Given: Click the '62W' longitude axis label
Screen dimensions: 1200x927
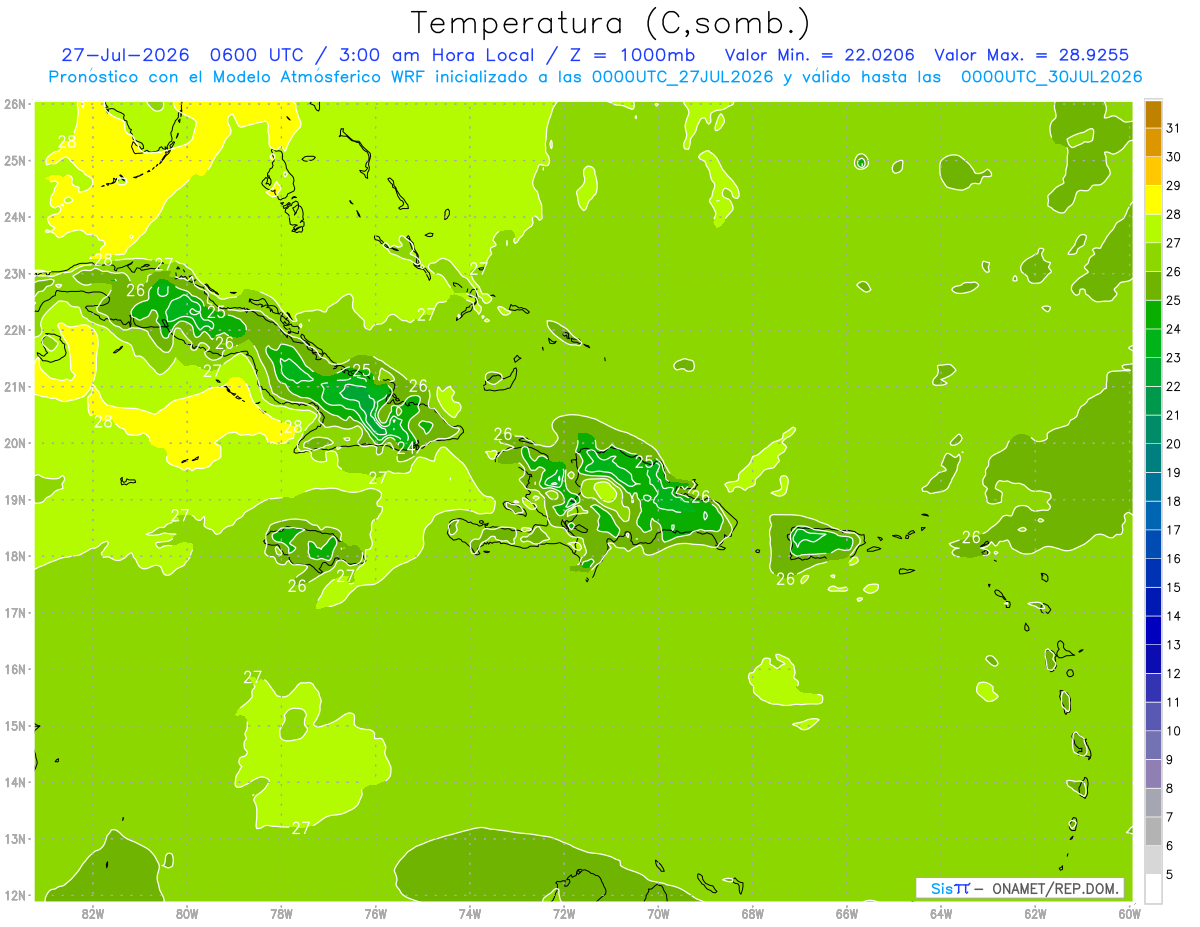Looking at the screenshot, I should point(1035,913).
